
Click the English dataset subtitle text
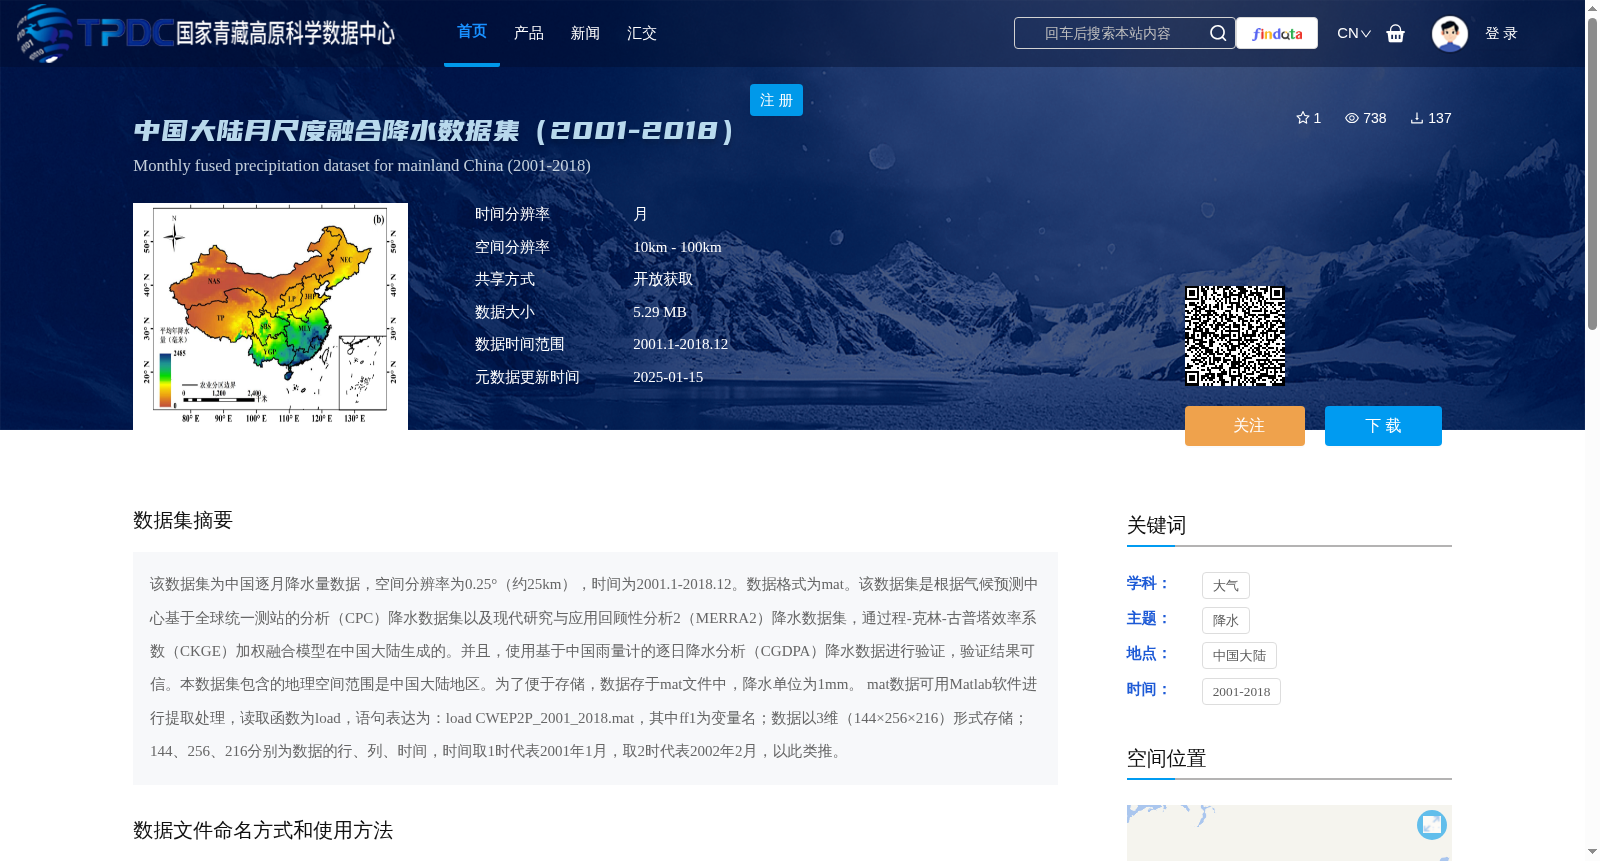point(362,166)
